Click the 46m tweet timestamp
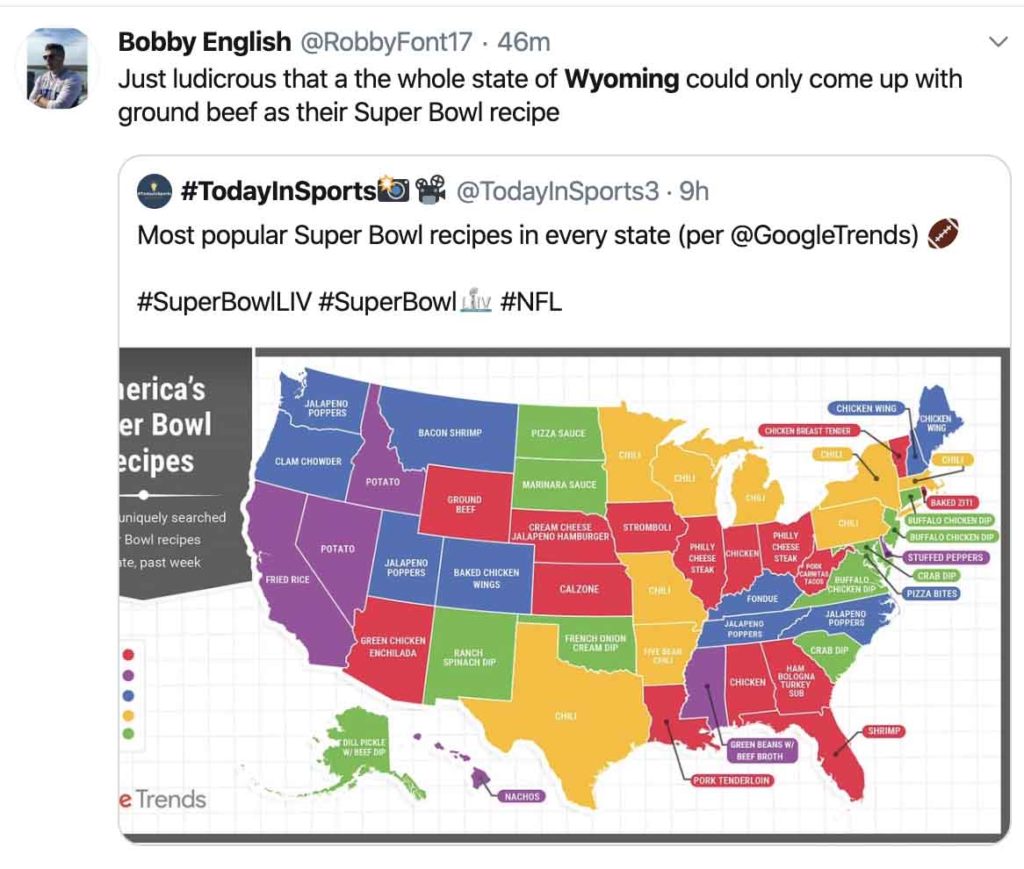Image resolution: width=1024 pixels, height=869 pixels. coord(524,42)
